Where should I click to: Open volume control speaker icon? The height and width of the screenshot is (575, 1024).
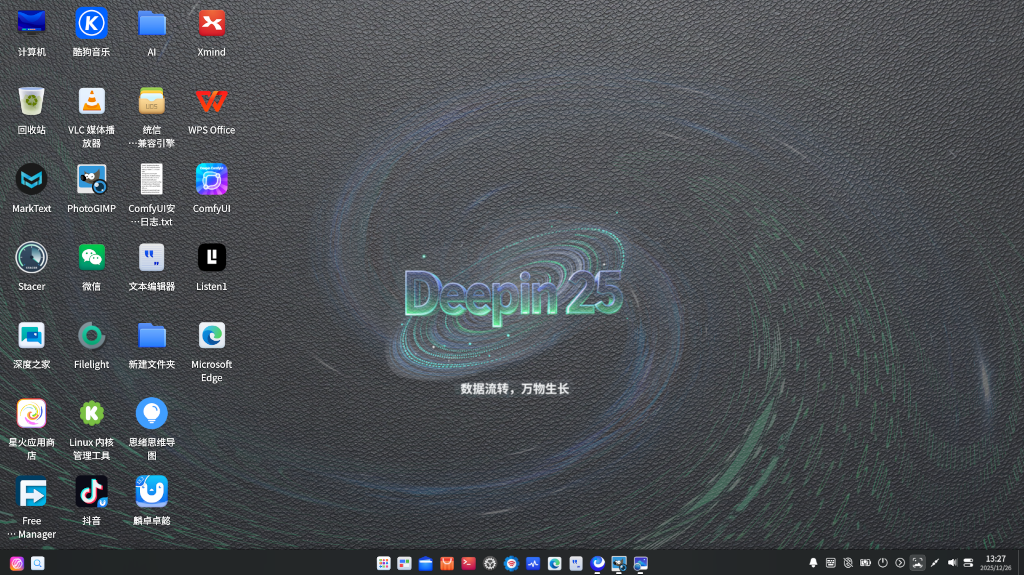pyautogui.click(x=952, y=563)
